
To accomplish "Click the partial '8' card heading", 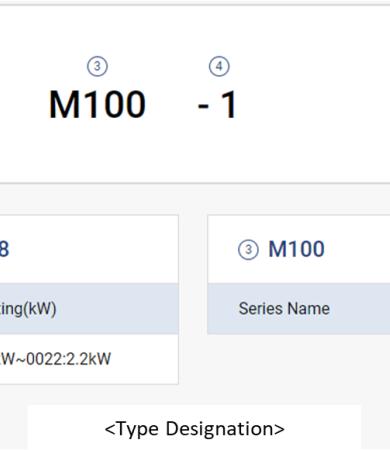I will [4, 249].
